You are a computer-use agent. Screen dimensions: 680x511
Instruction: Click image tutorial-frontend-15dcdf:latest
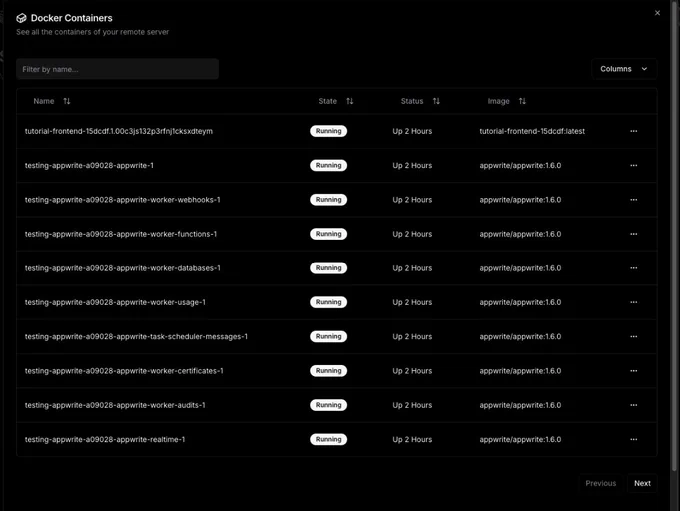click(532, 131)
